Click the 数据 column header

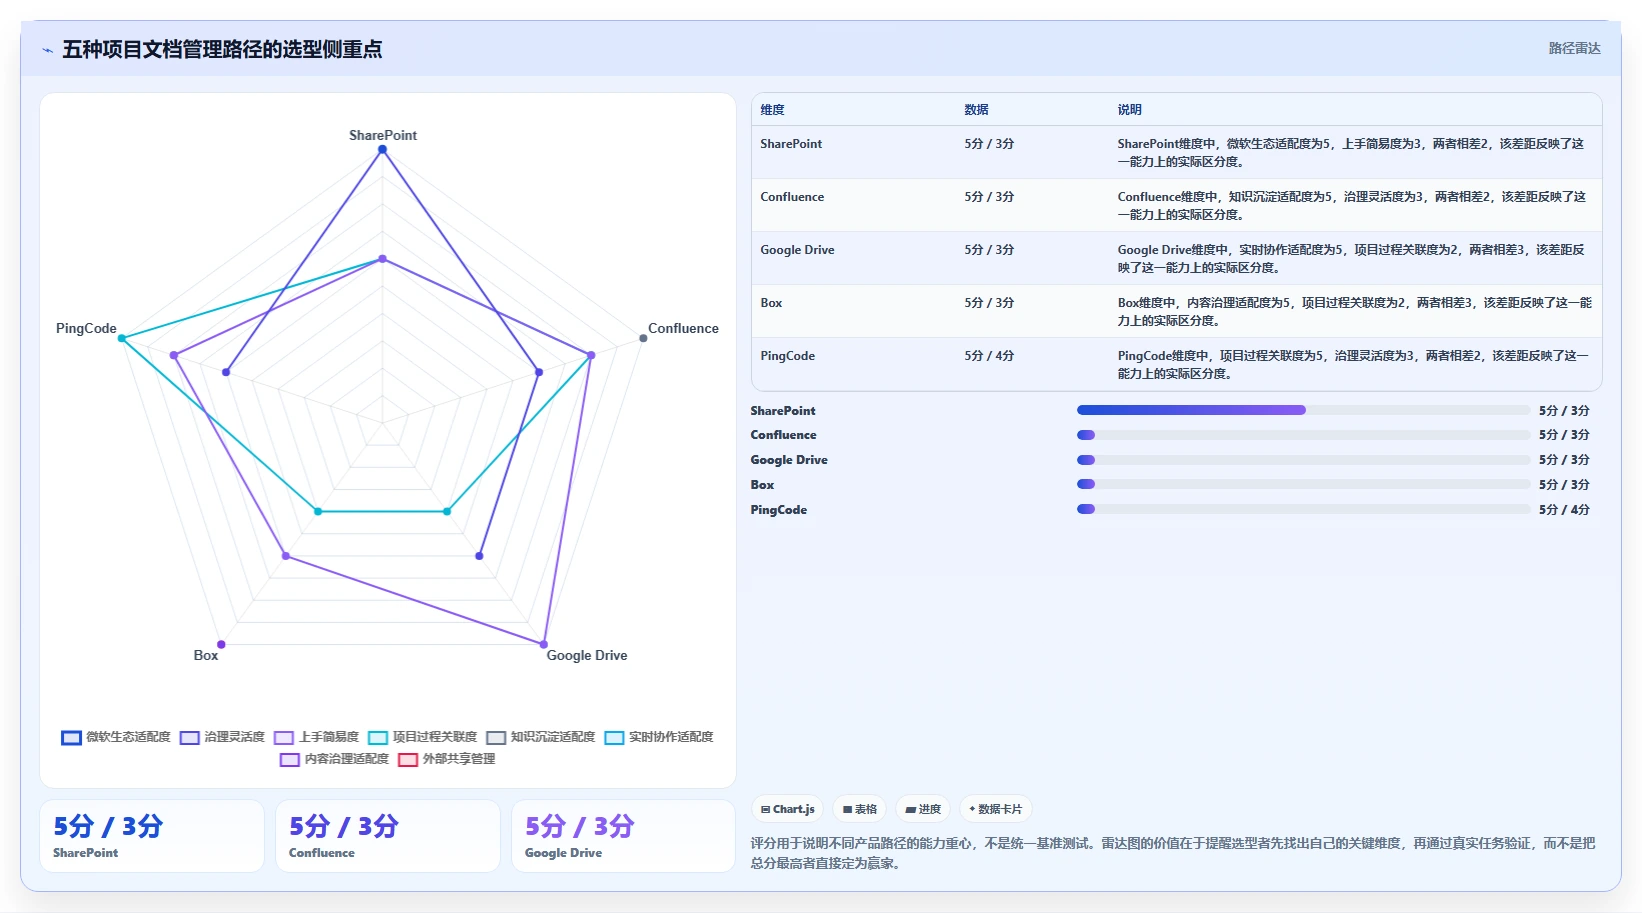point(976,110)
